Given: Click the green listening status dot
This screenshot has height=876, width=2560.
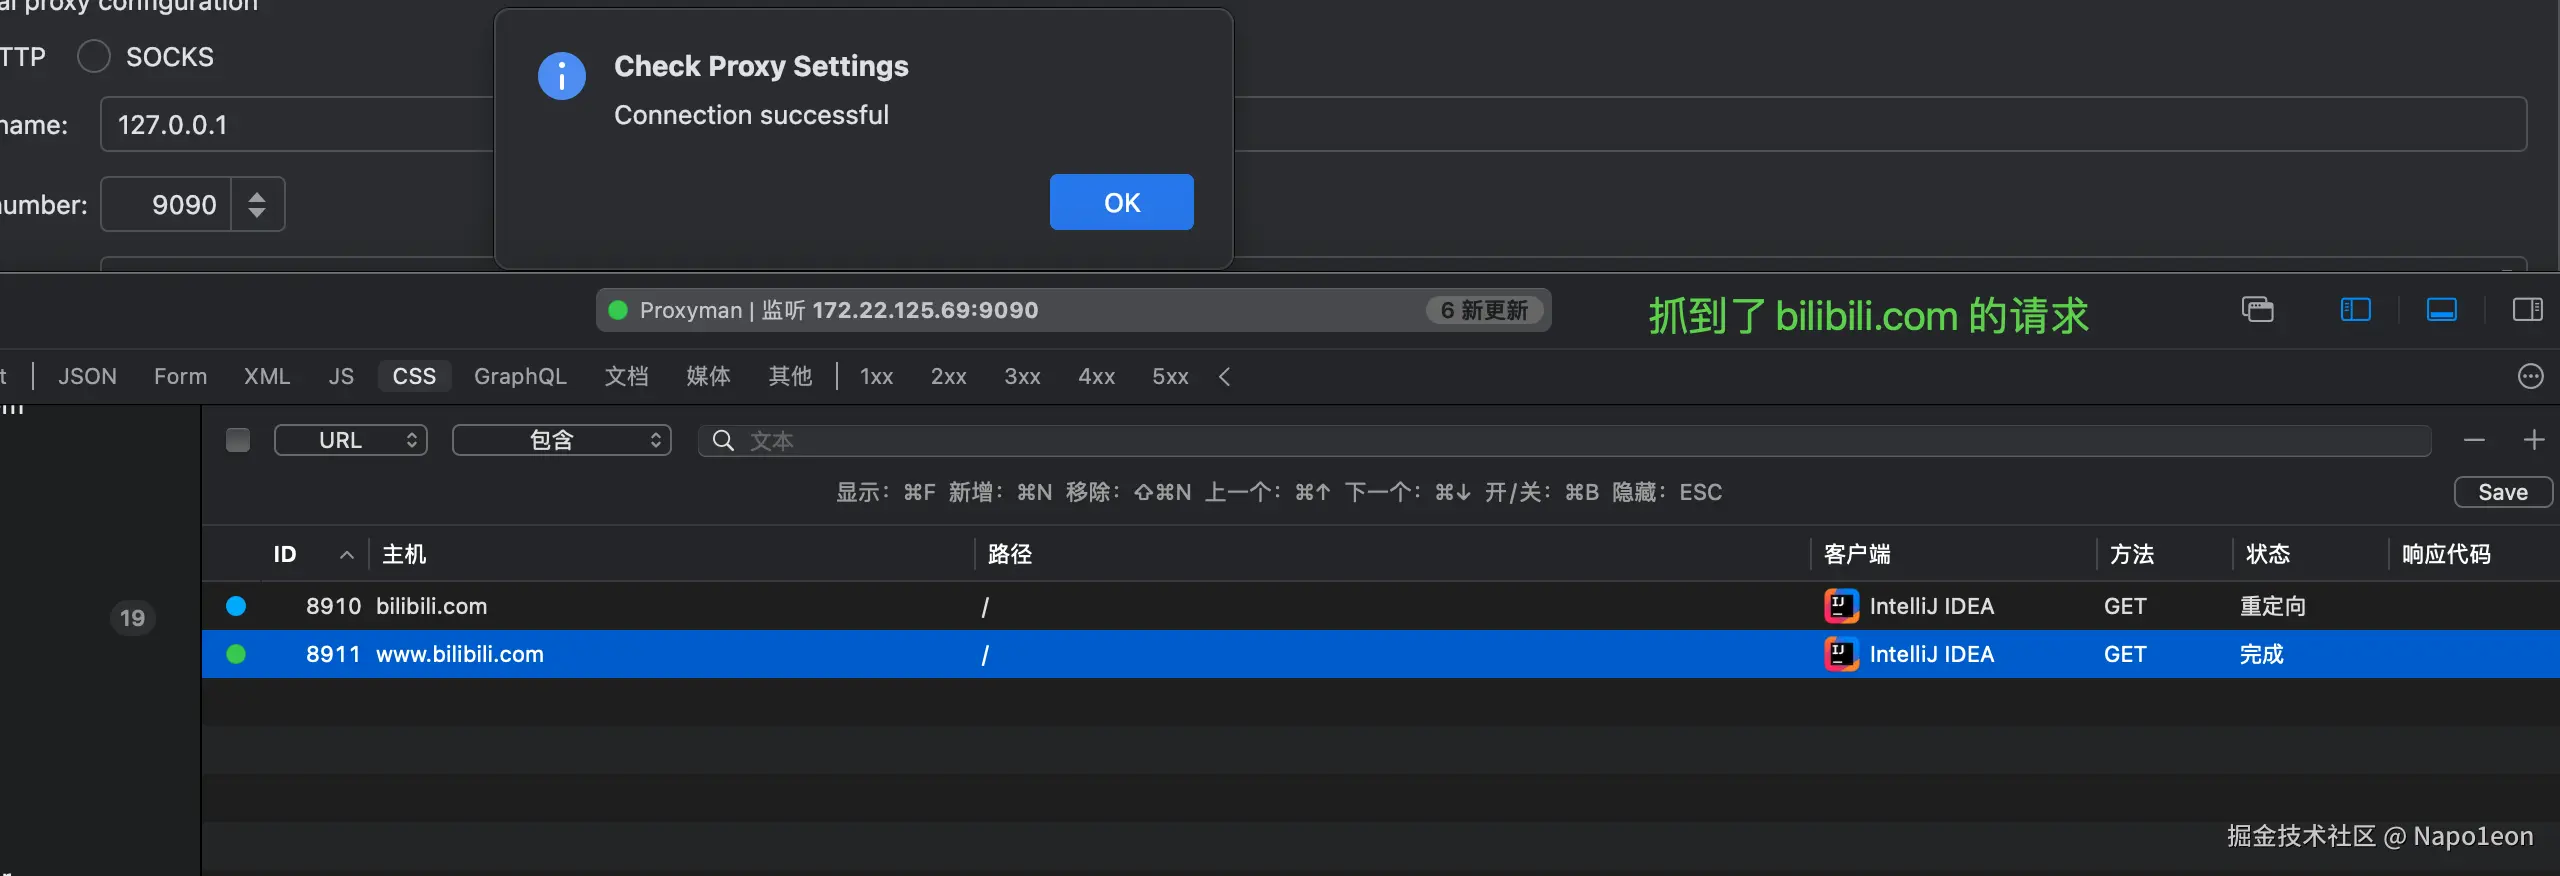Looking at the screenshot, I should [618, 310].
